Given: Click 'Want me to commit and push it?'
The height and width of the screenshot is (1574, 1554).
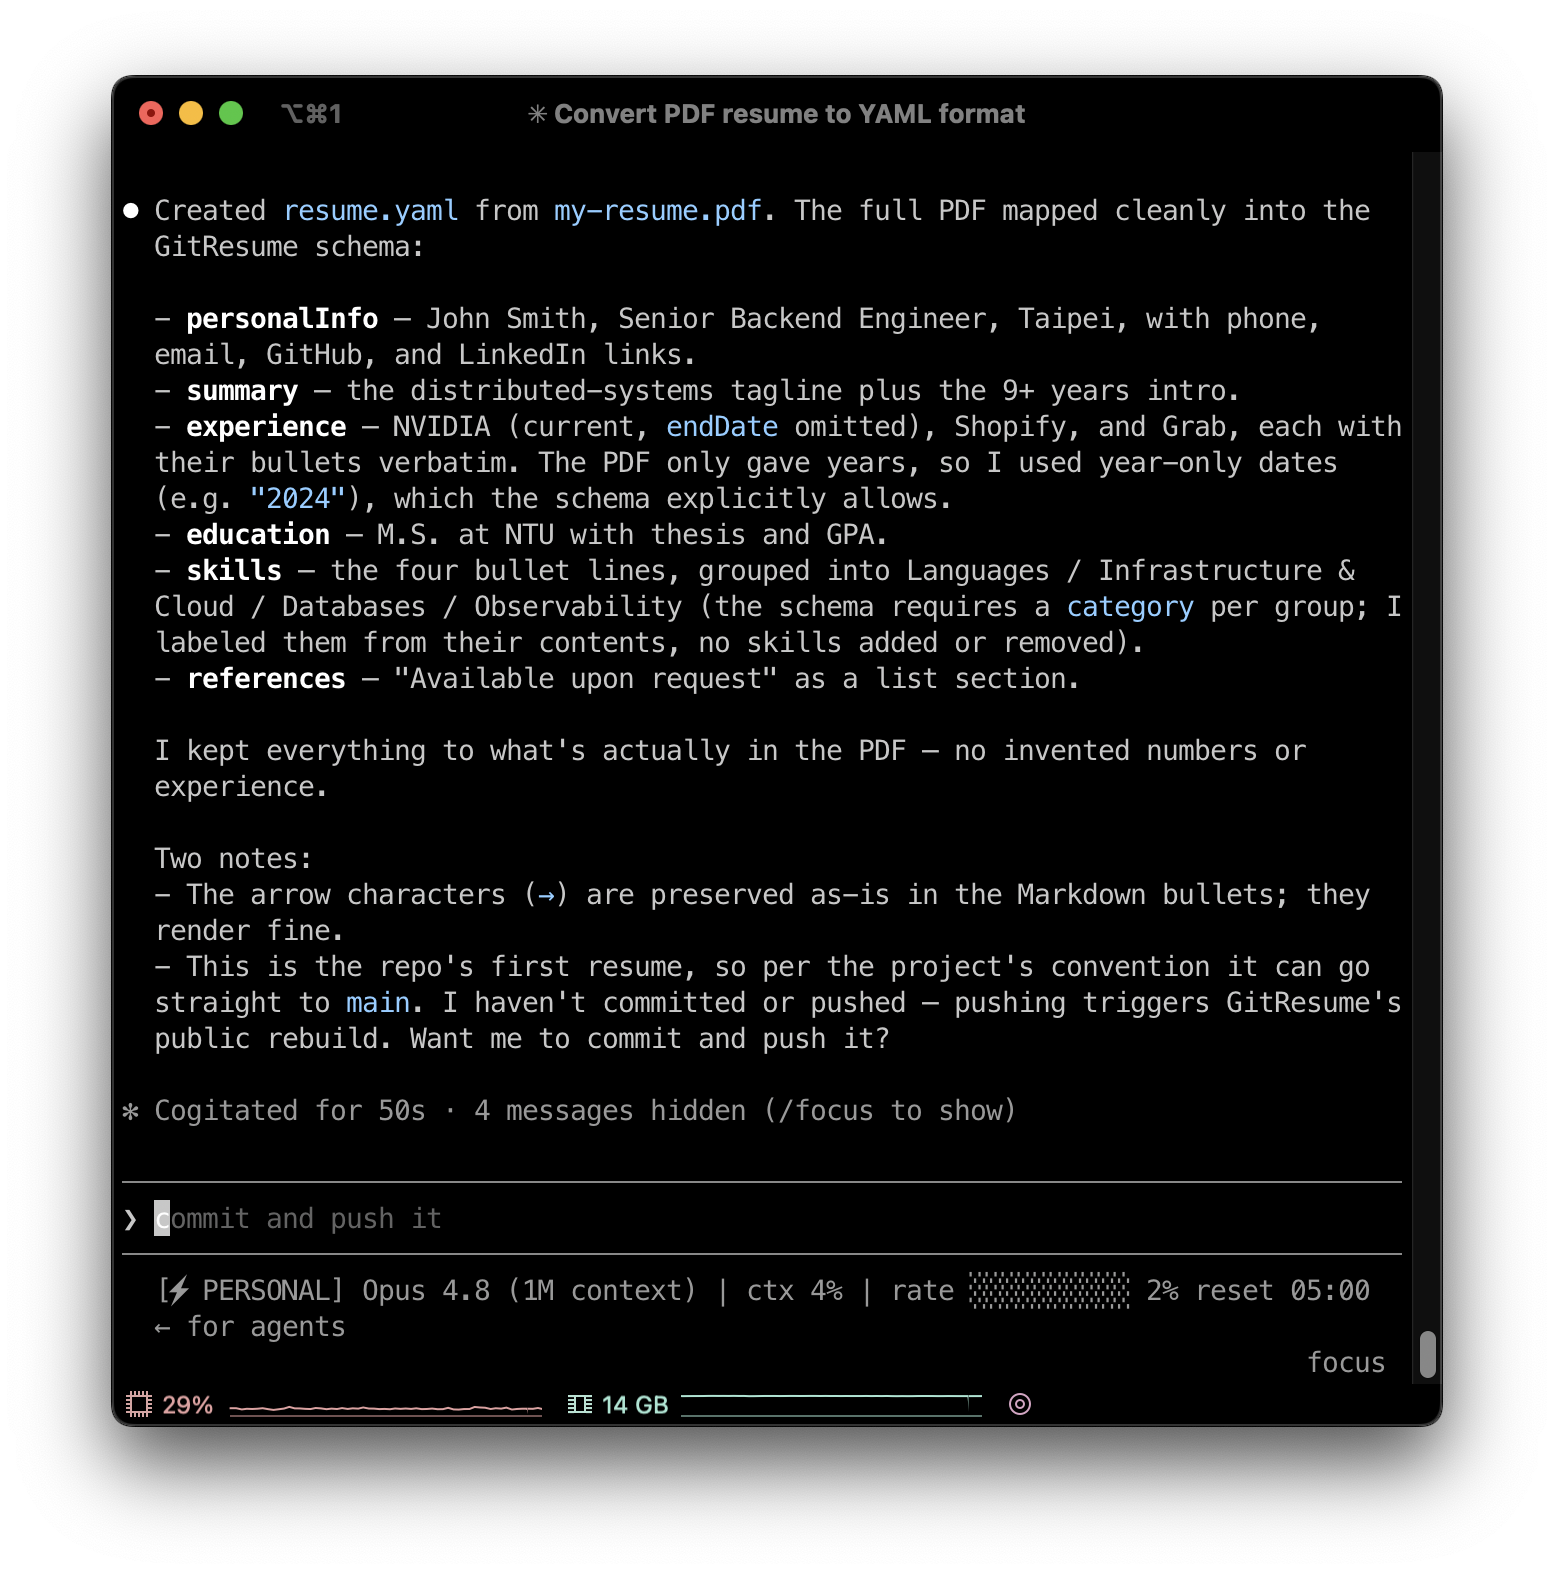Looking at the screenshot, I should pos(650,1039).
